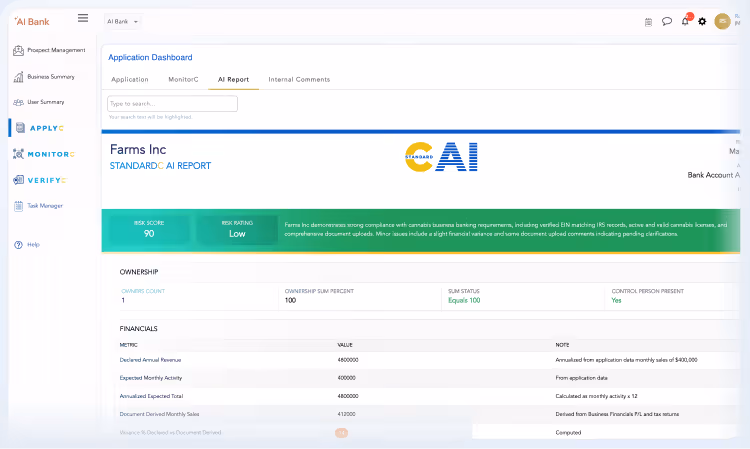Click the variance percentage badge
Image resolution: width=750 pixels, height=449 pixels.
pos(341,433)
